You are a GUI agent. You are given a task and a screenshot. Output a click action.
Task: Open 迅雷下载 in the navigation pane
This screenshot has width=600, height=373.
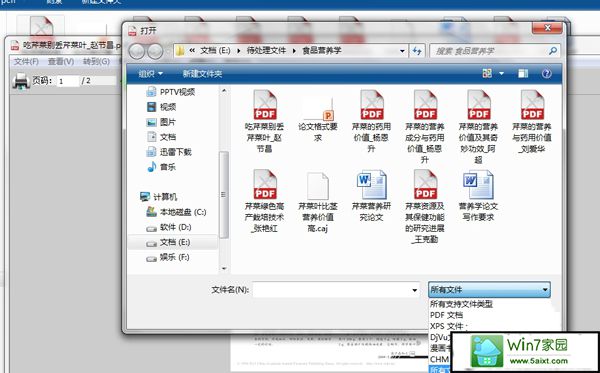[x=169, y=152]
